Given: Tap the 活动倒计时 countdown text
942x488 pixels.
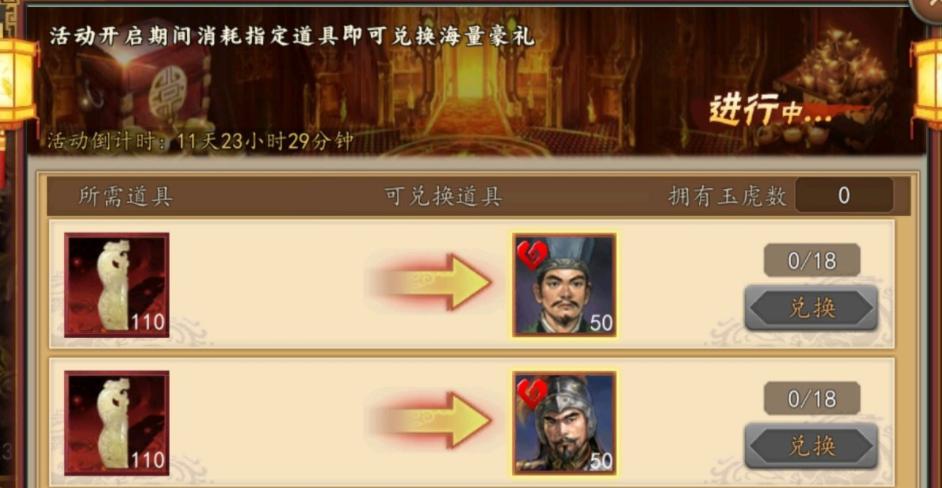Looking at the screenshot, I should 200,142.
